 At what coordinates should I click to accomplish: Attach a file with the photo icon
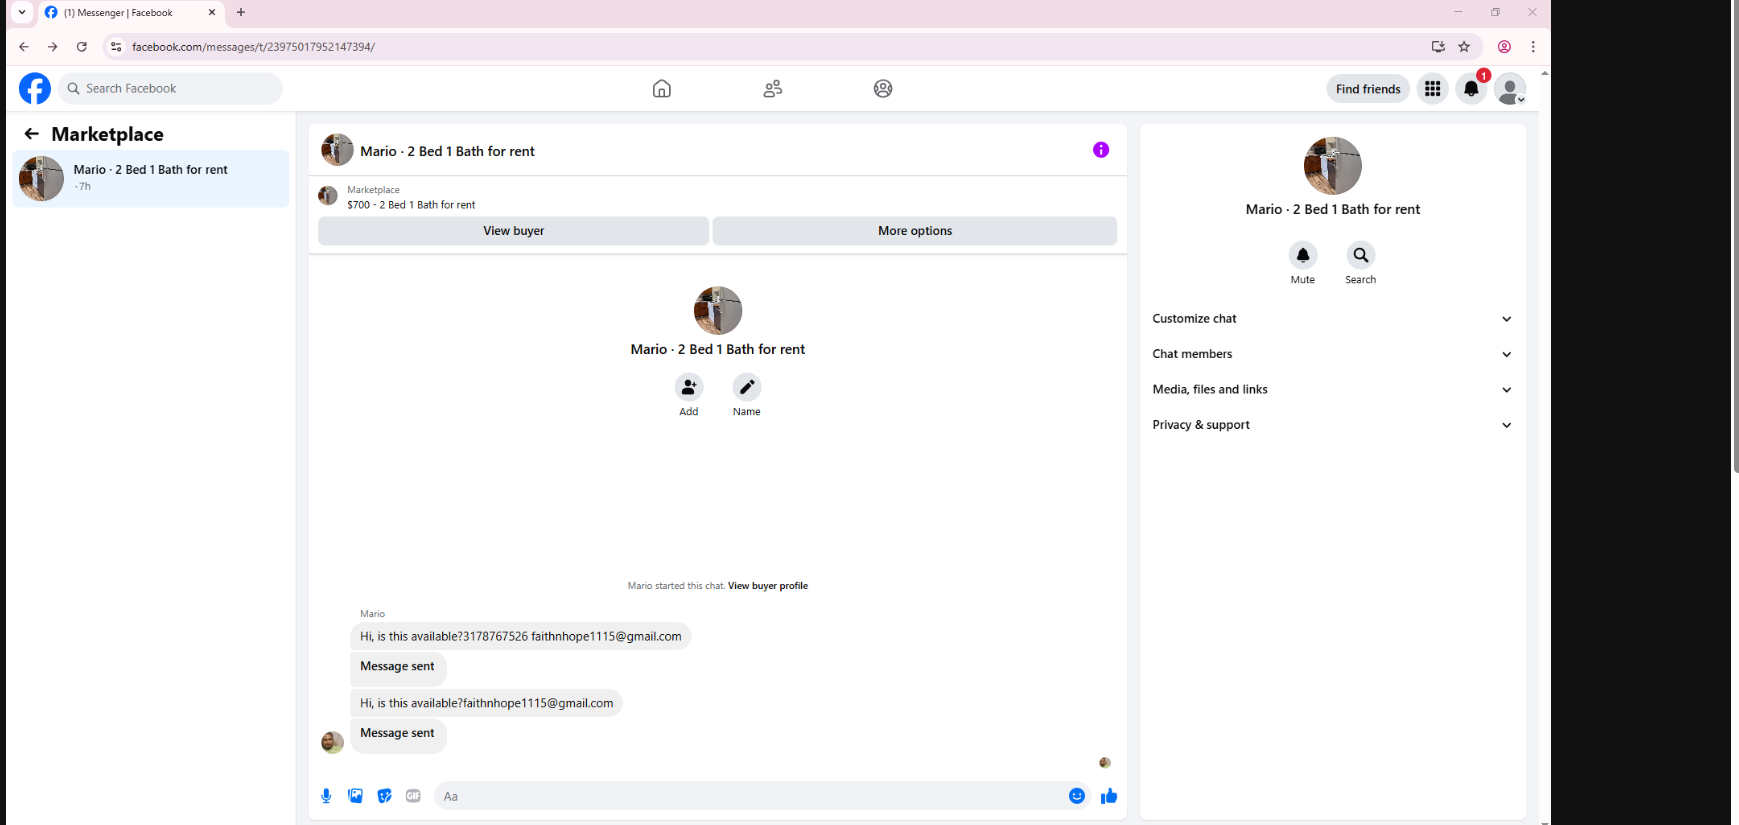[355, 796]
